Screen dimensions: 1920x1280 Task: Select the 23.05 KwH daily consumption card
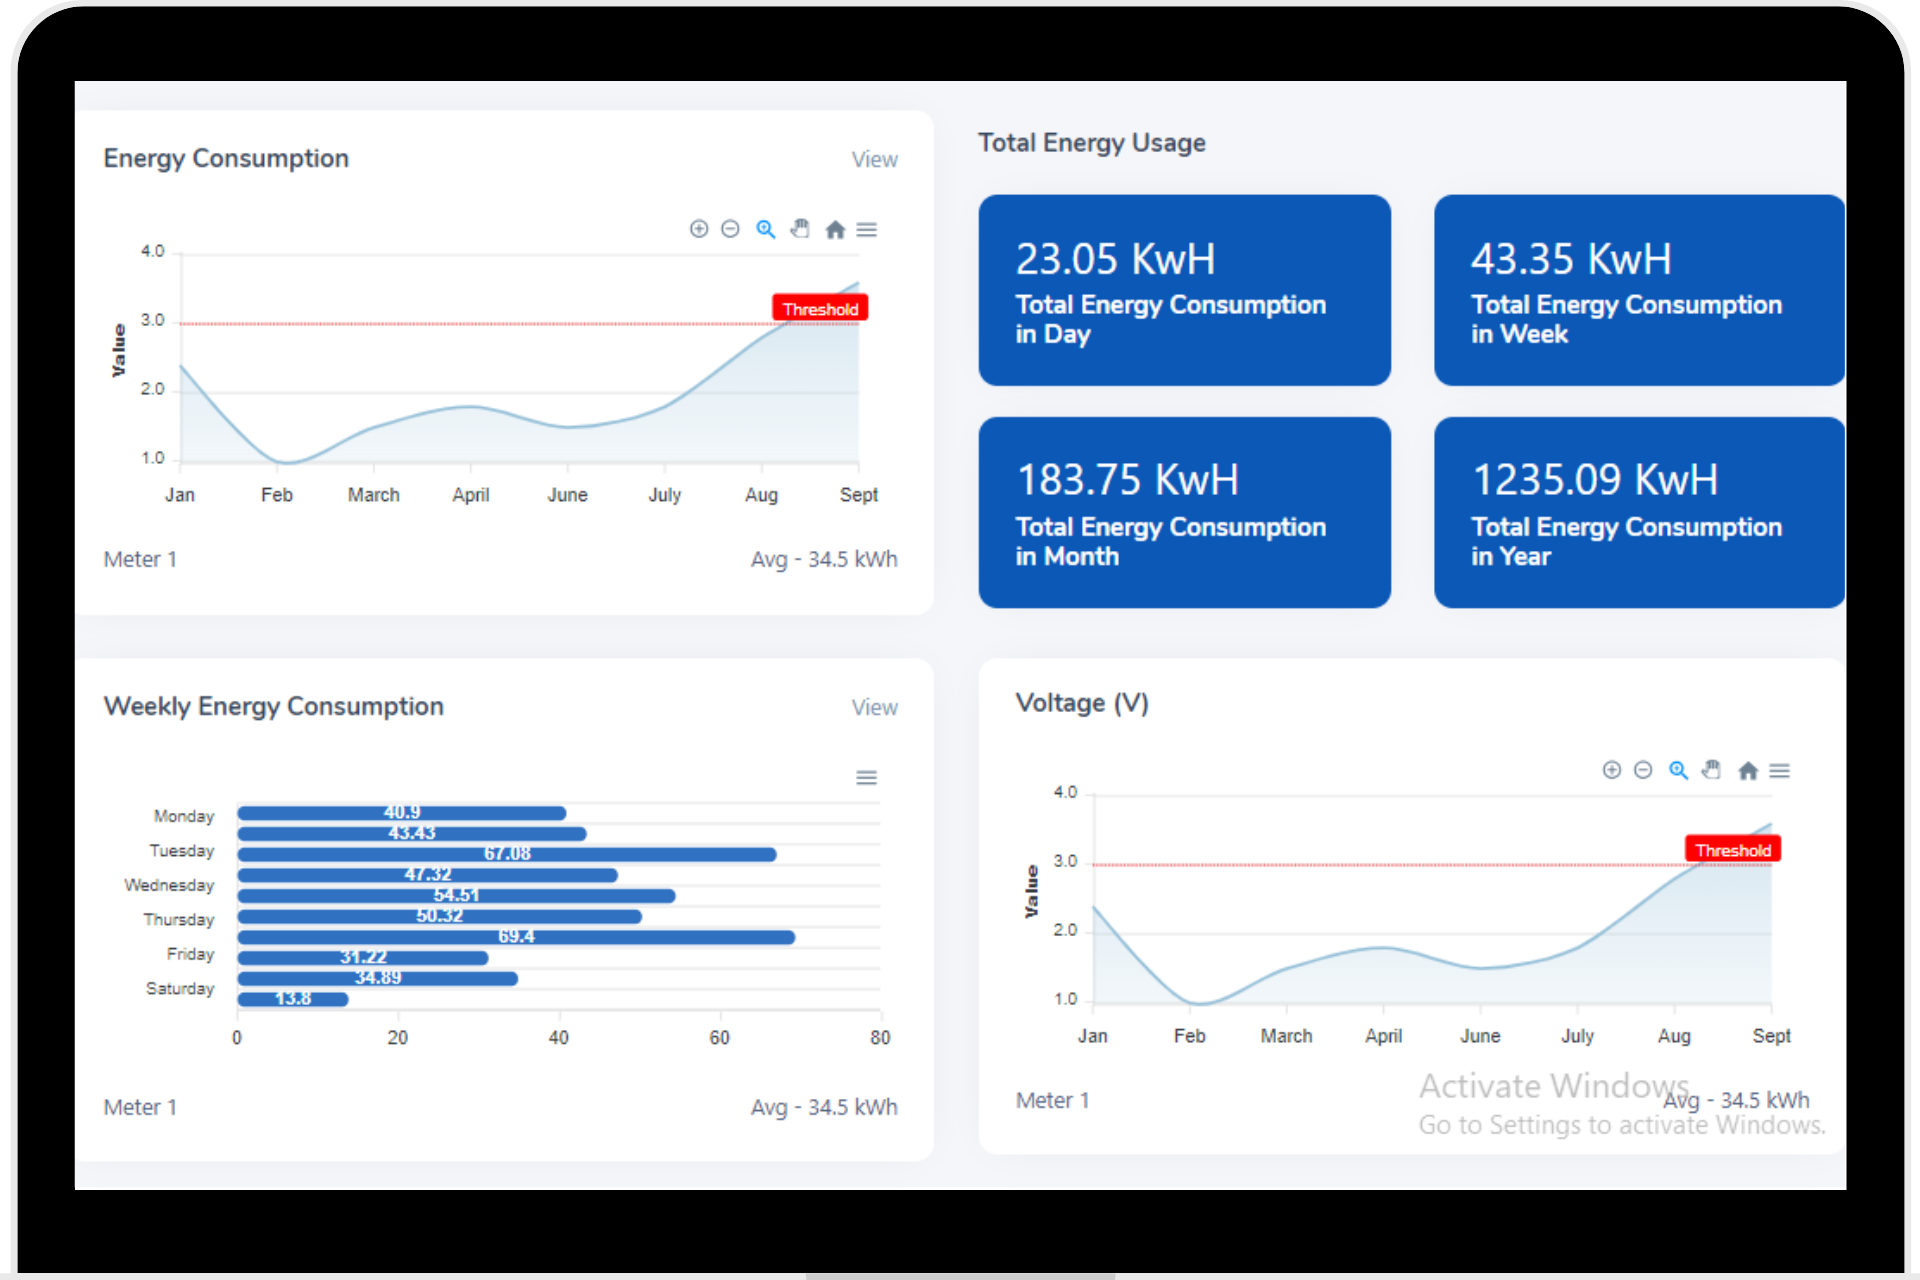[x=1185, y=290]
